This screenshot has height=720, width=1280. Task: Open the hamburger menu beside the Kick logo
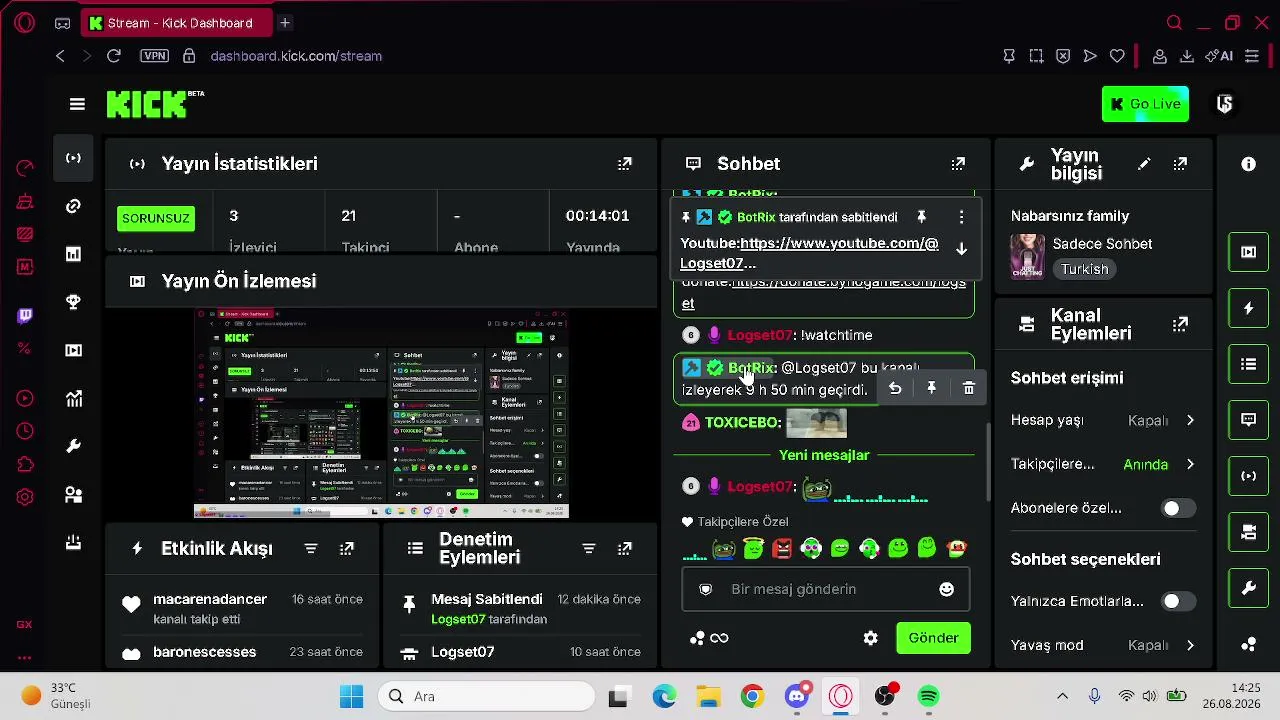click(x=77, y=104)
